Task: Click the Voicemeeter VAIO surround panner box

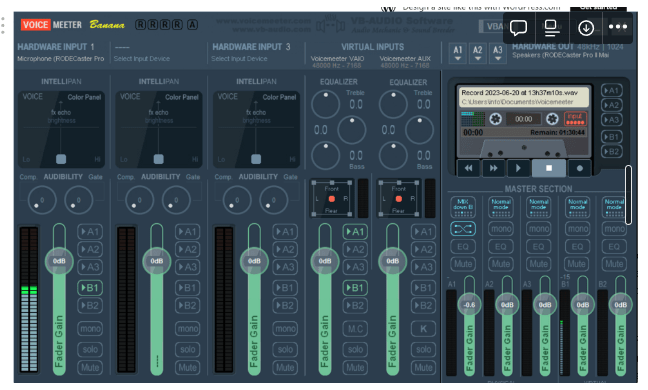Action: [x=332, y=199]
